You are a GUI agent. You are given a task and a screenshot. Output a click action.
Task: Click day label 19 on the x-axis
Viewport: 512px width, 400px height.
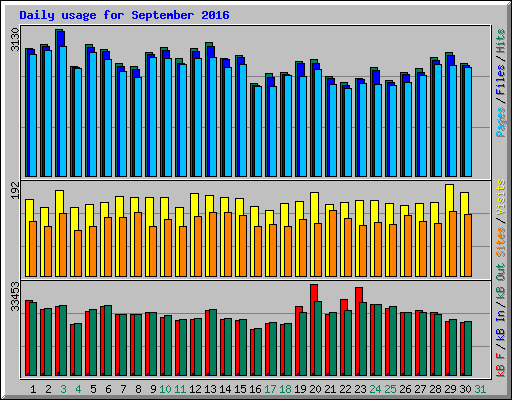point(300,389)
